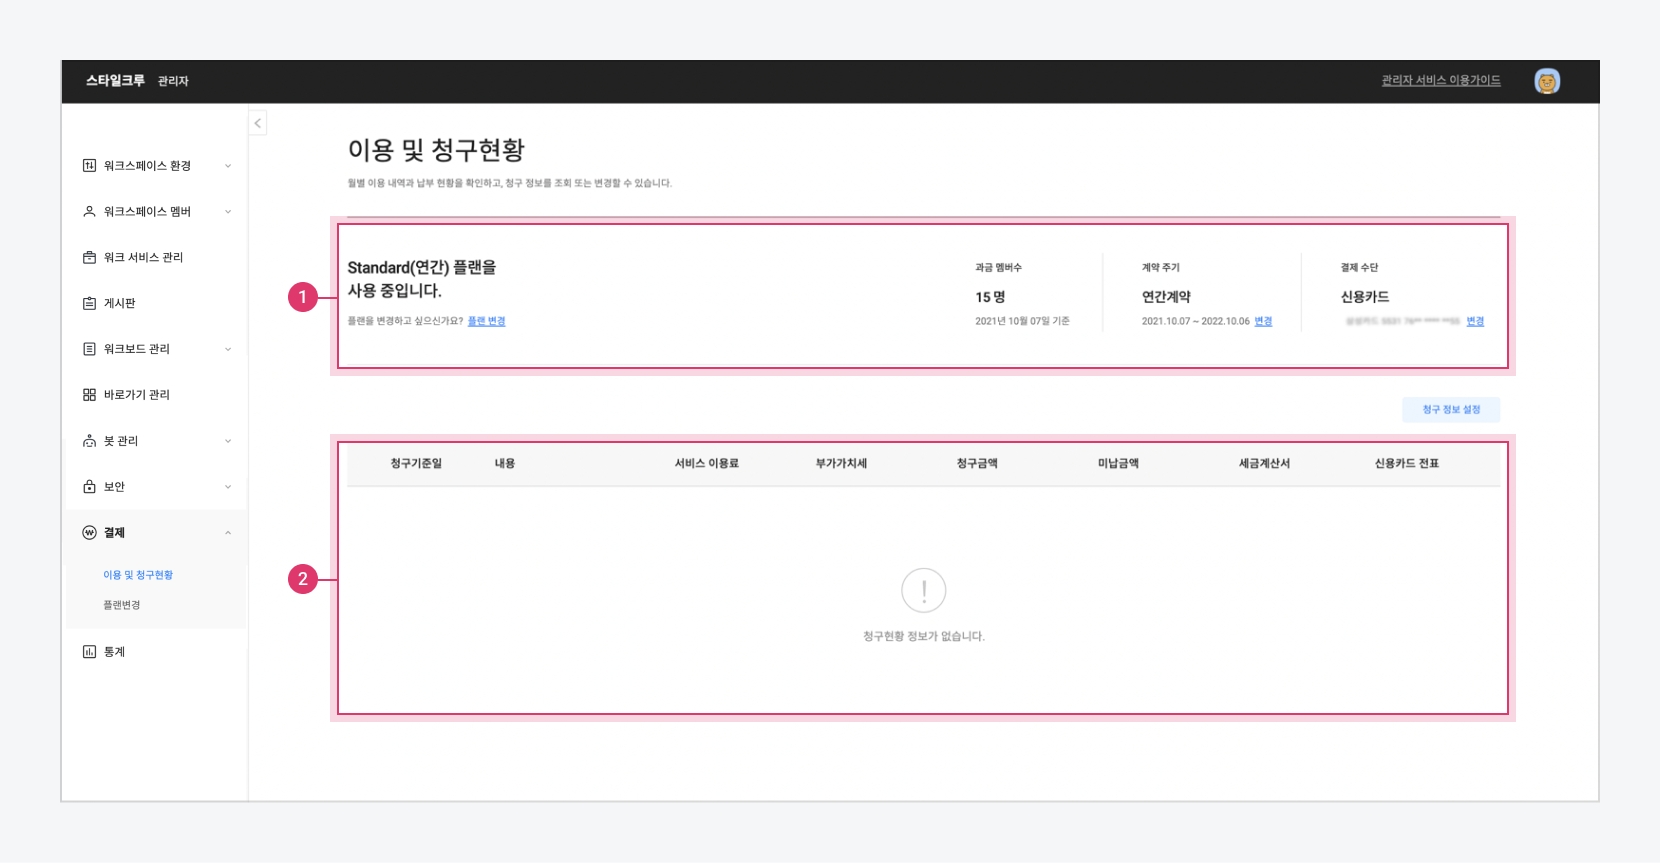Click the 플랜 변경 link
This screenshot has height=863, width=1660.
click(487, 321)
